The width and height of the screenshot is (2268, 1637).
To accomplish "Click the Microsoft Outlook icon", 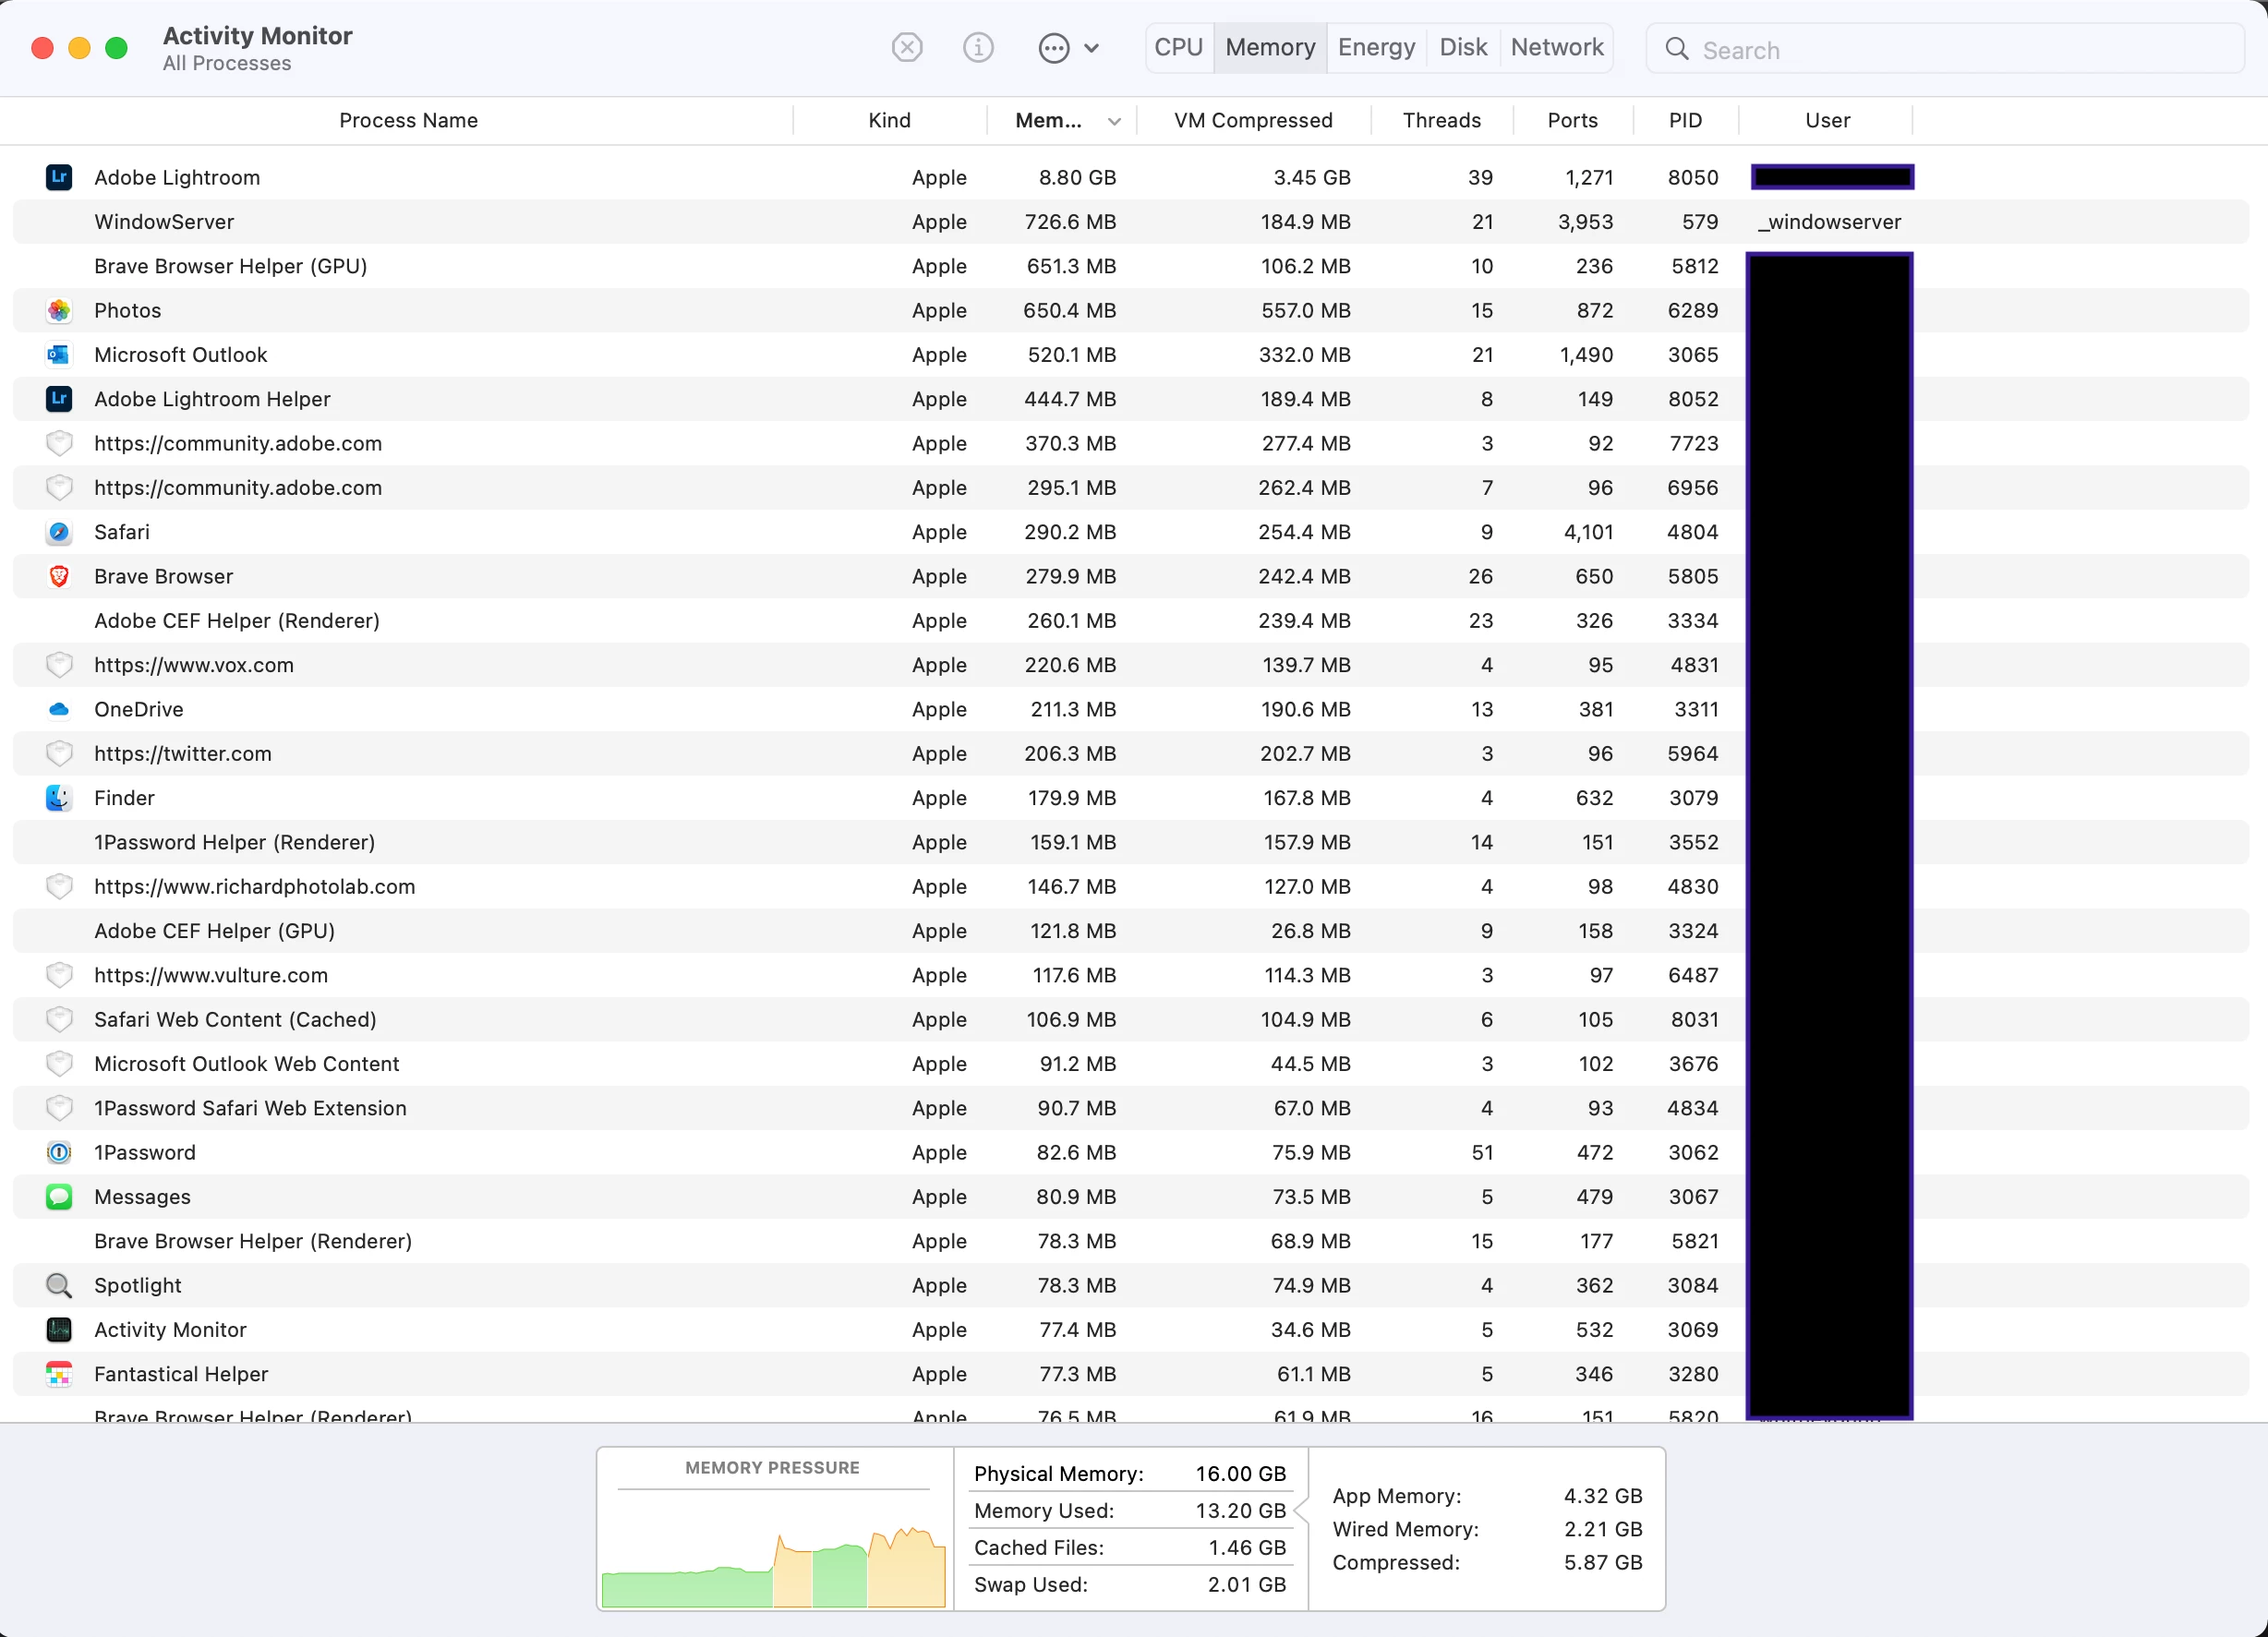I will tap(59, 354).
